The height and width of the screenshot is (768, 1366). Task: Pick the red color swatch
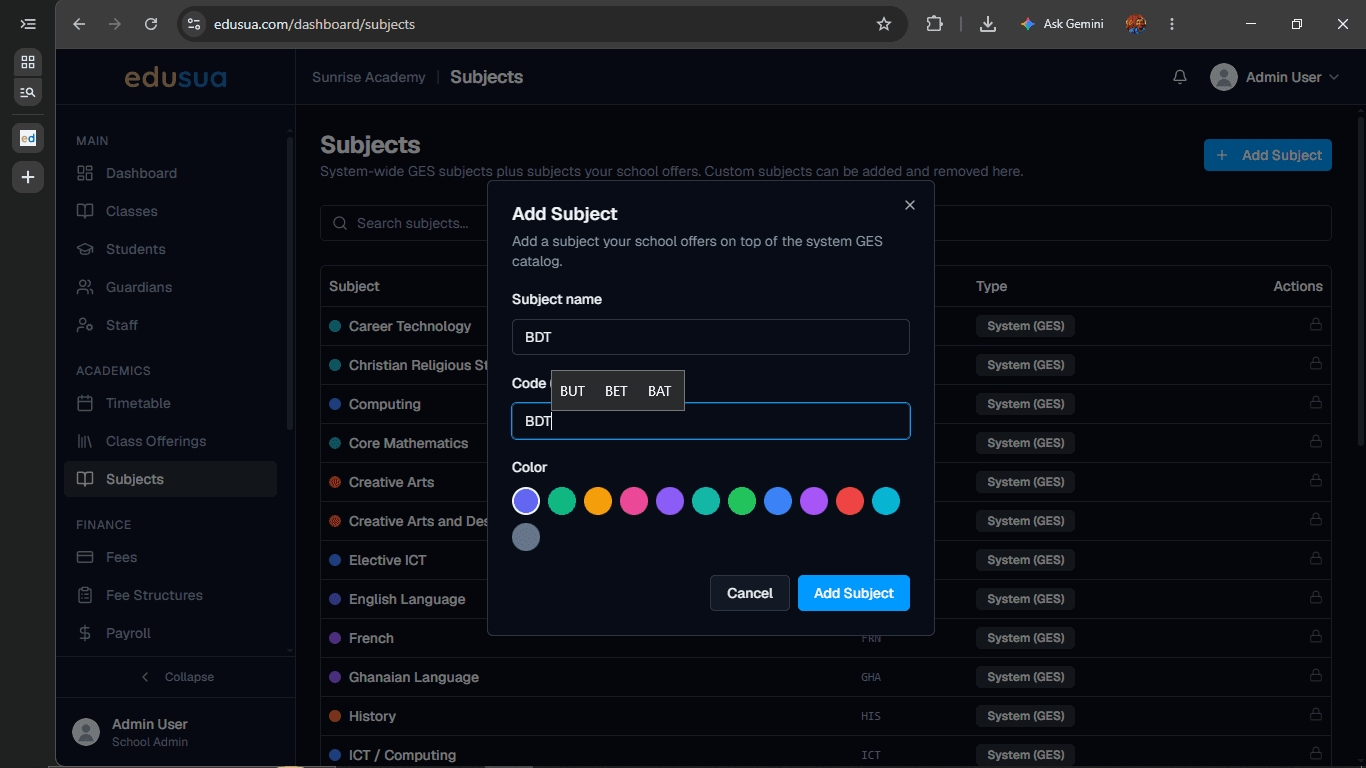coord(850,501)
